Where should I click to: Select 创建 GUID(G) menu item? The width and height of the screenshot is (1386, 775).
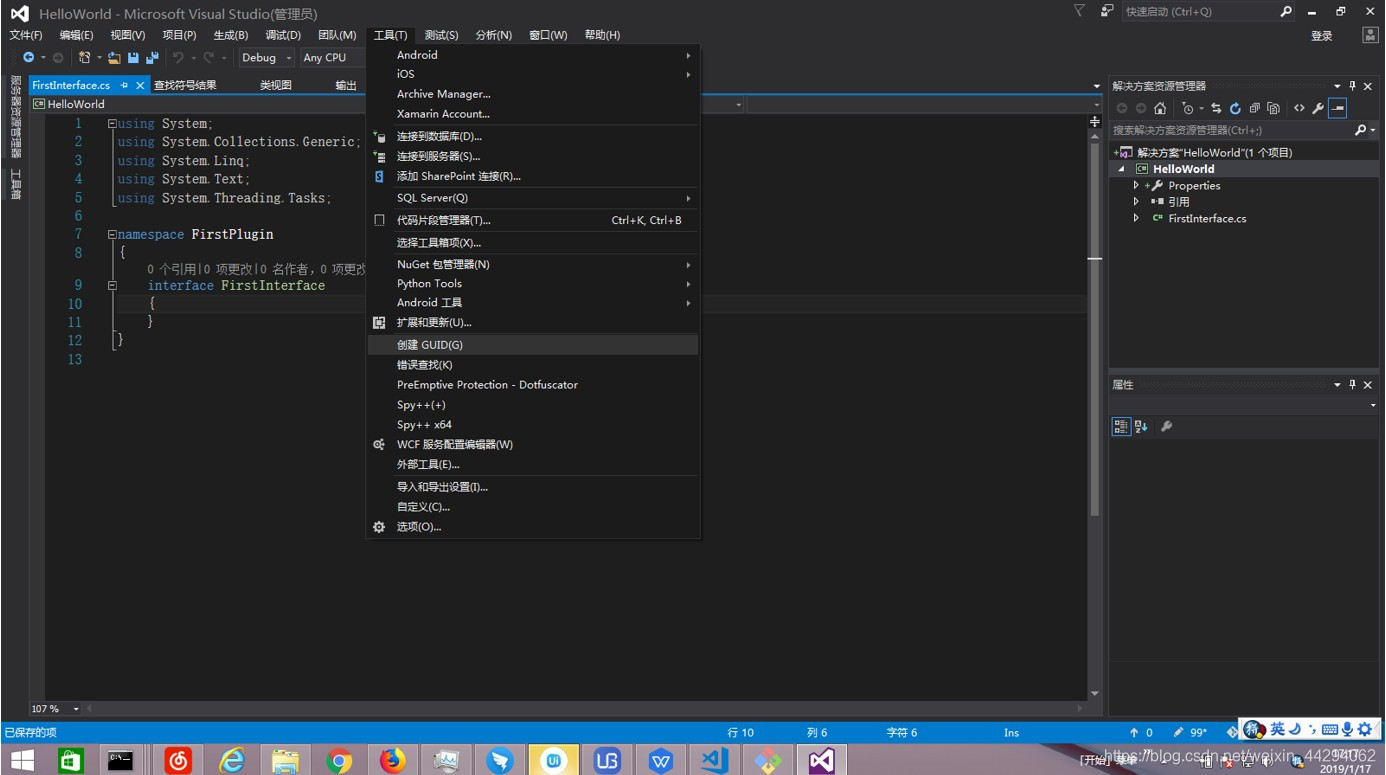pos(534,345)
